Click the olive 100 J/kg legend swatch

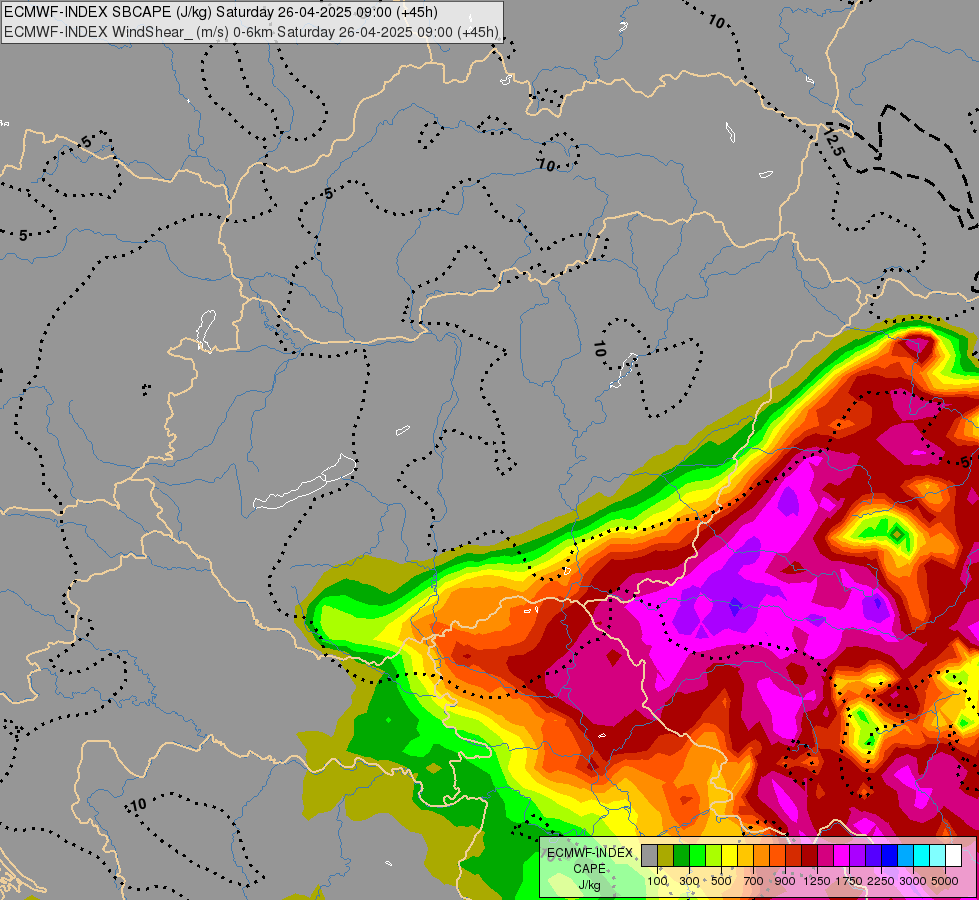pos(666,856)
